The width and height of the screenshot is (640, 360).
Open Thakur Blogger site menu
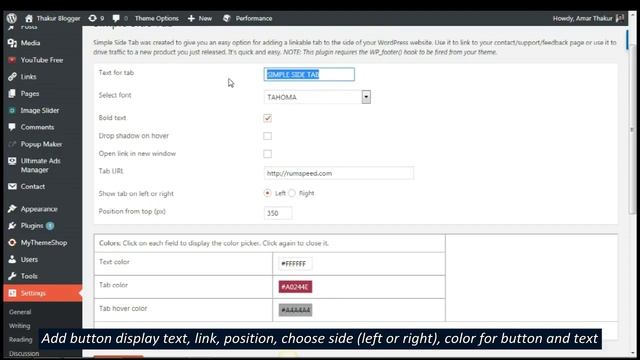(x=58, y=18)
